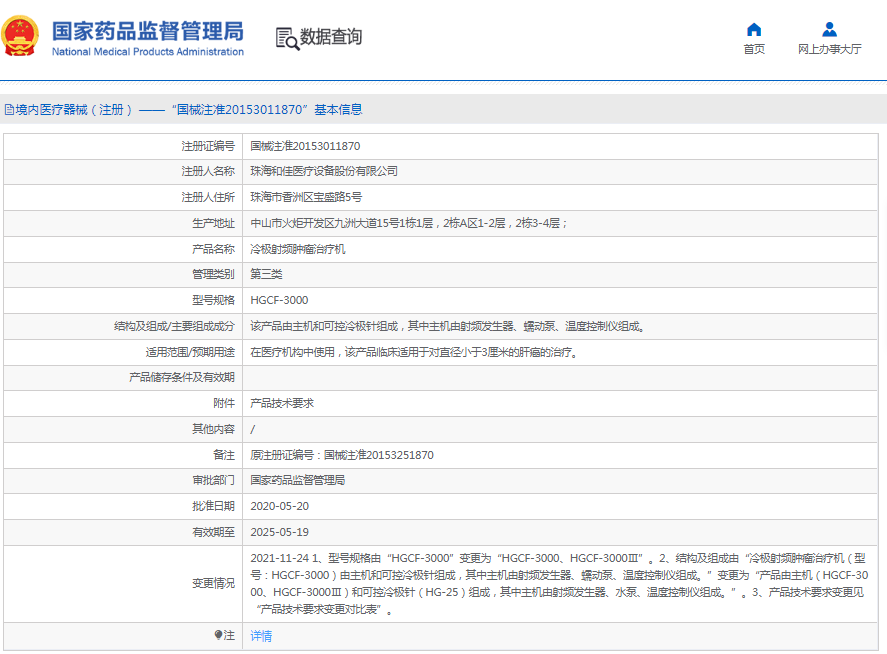Click the 管理类别 row label
Image resolution: width=887 pixels, height=654 pixels.
click(213, 274)
